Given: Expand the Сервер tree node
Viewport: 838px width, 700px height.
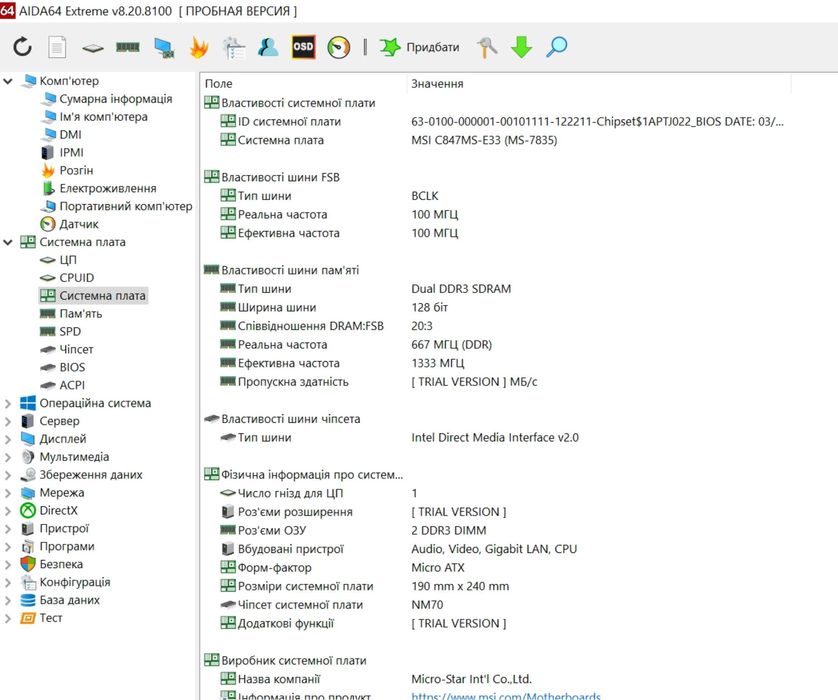Looking at the screenshot, I should tap(8, 421).
